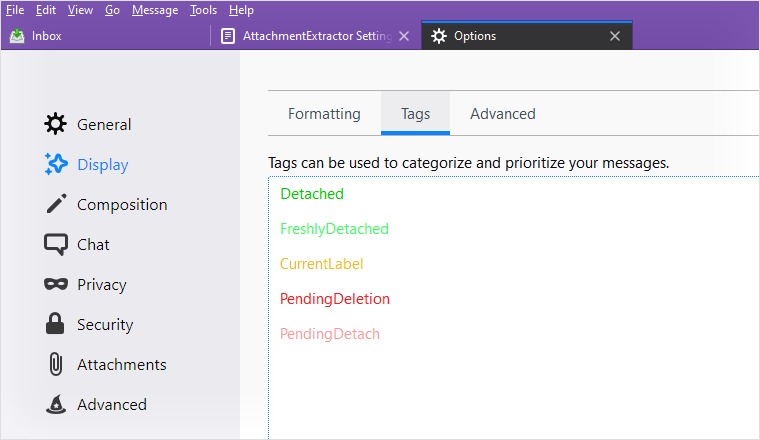Viewport: 760px width, 440px height.
Task: Open Attachments paperclip icon
Action: (56, 364)
